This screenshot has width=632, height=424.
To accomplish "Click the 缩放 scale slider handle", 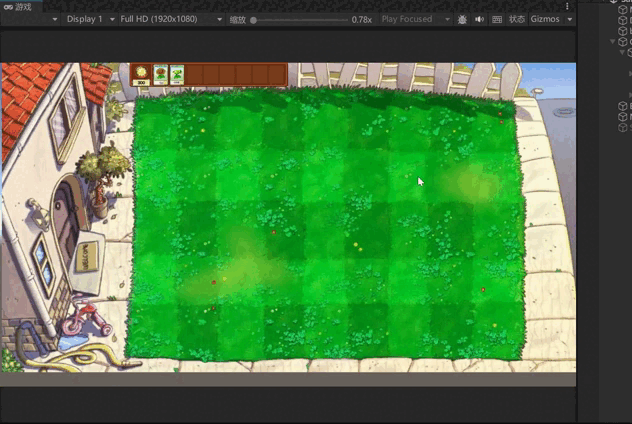I will (x=254, y=20).
